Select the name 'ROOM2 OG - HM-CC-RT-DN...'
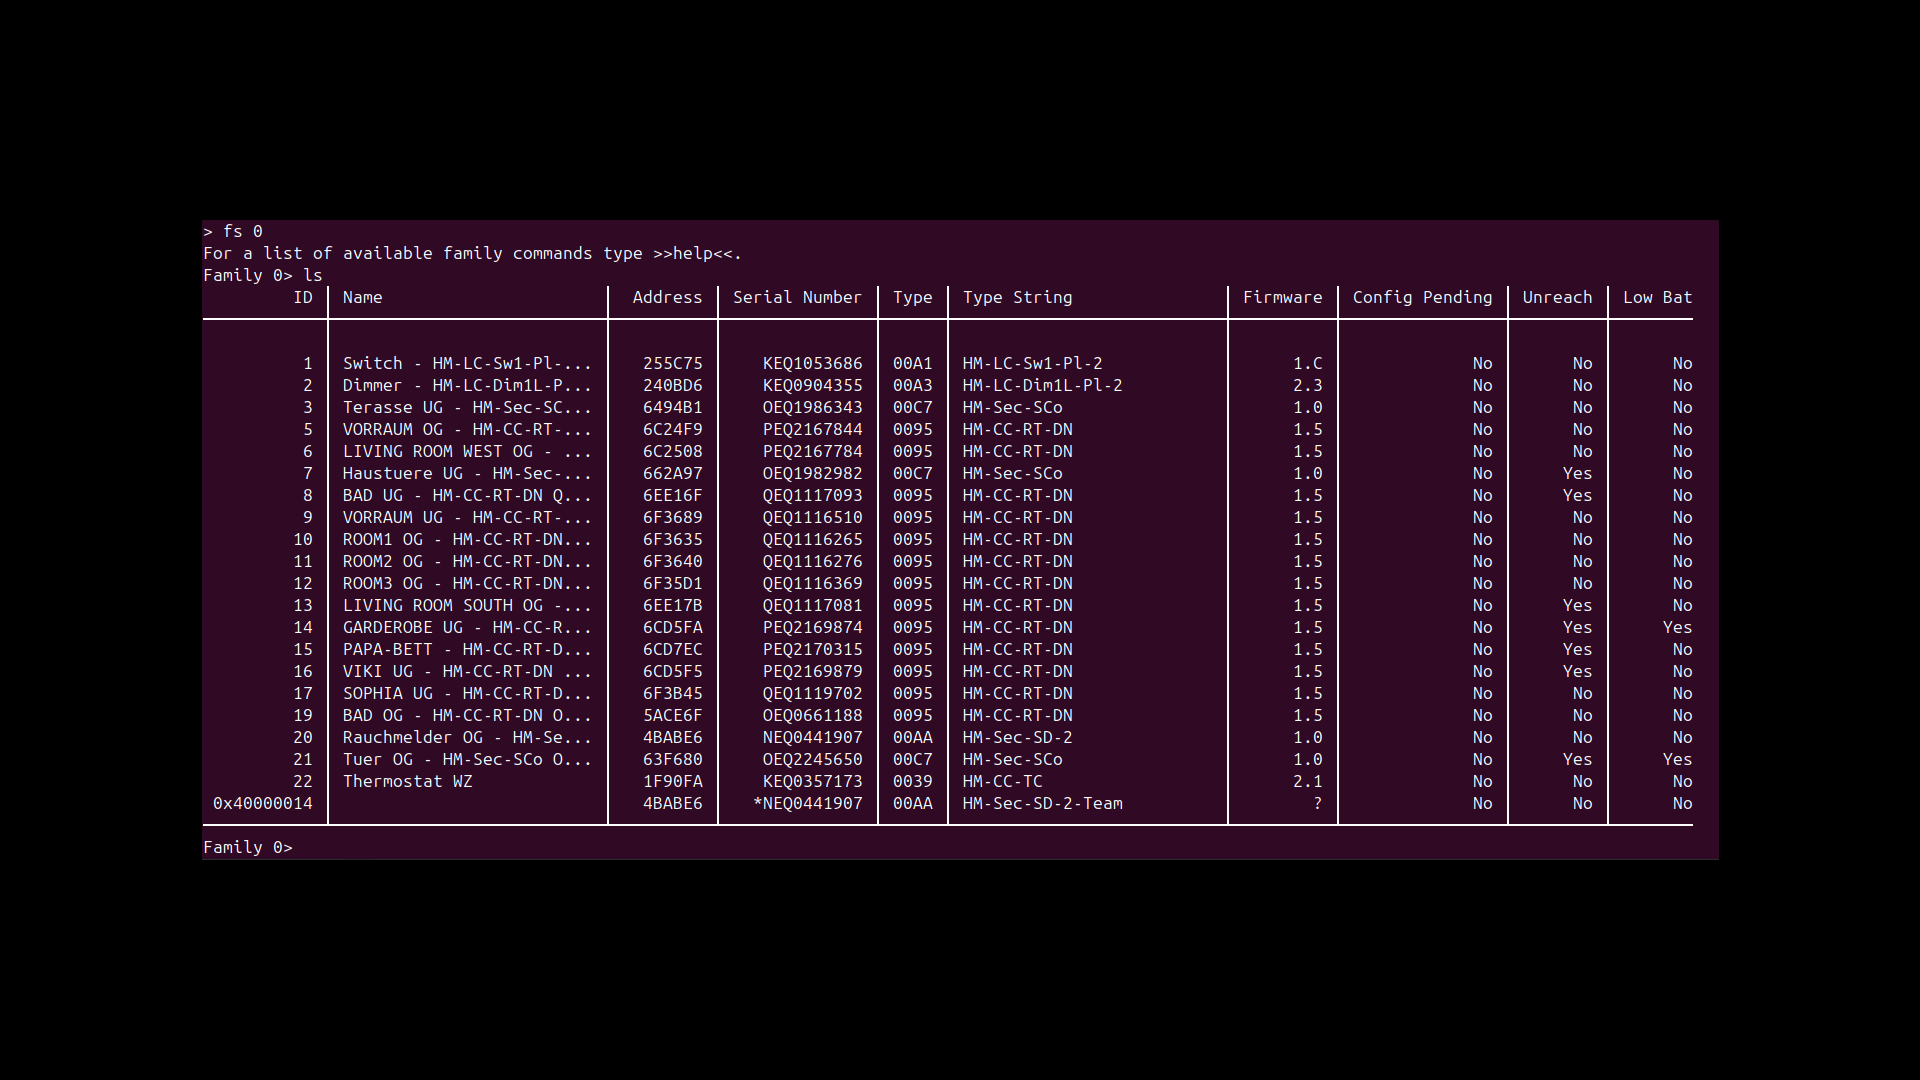1920x1080 pixels. tap(467, 561)
